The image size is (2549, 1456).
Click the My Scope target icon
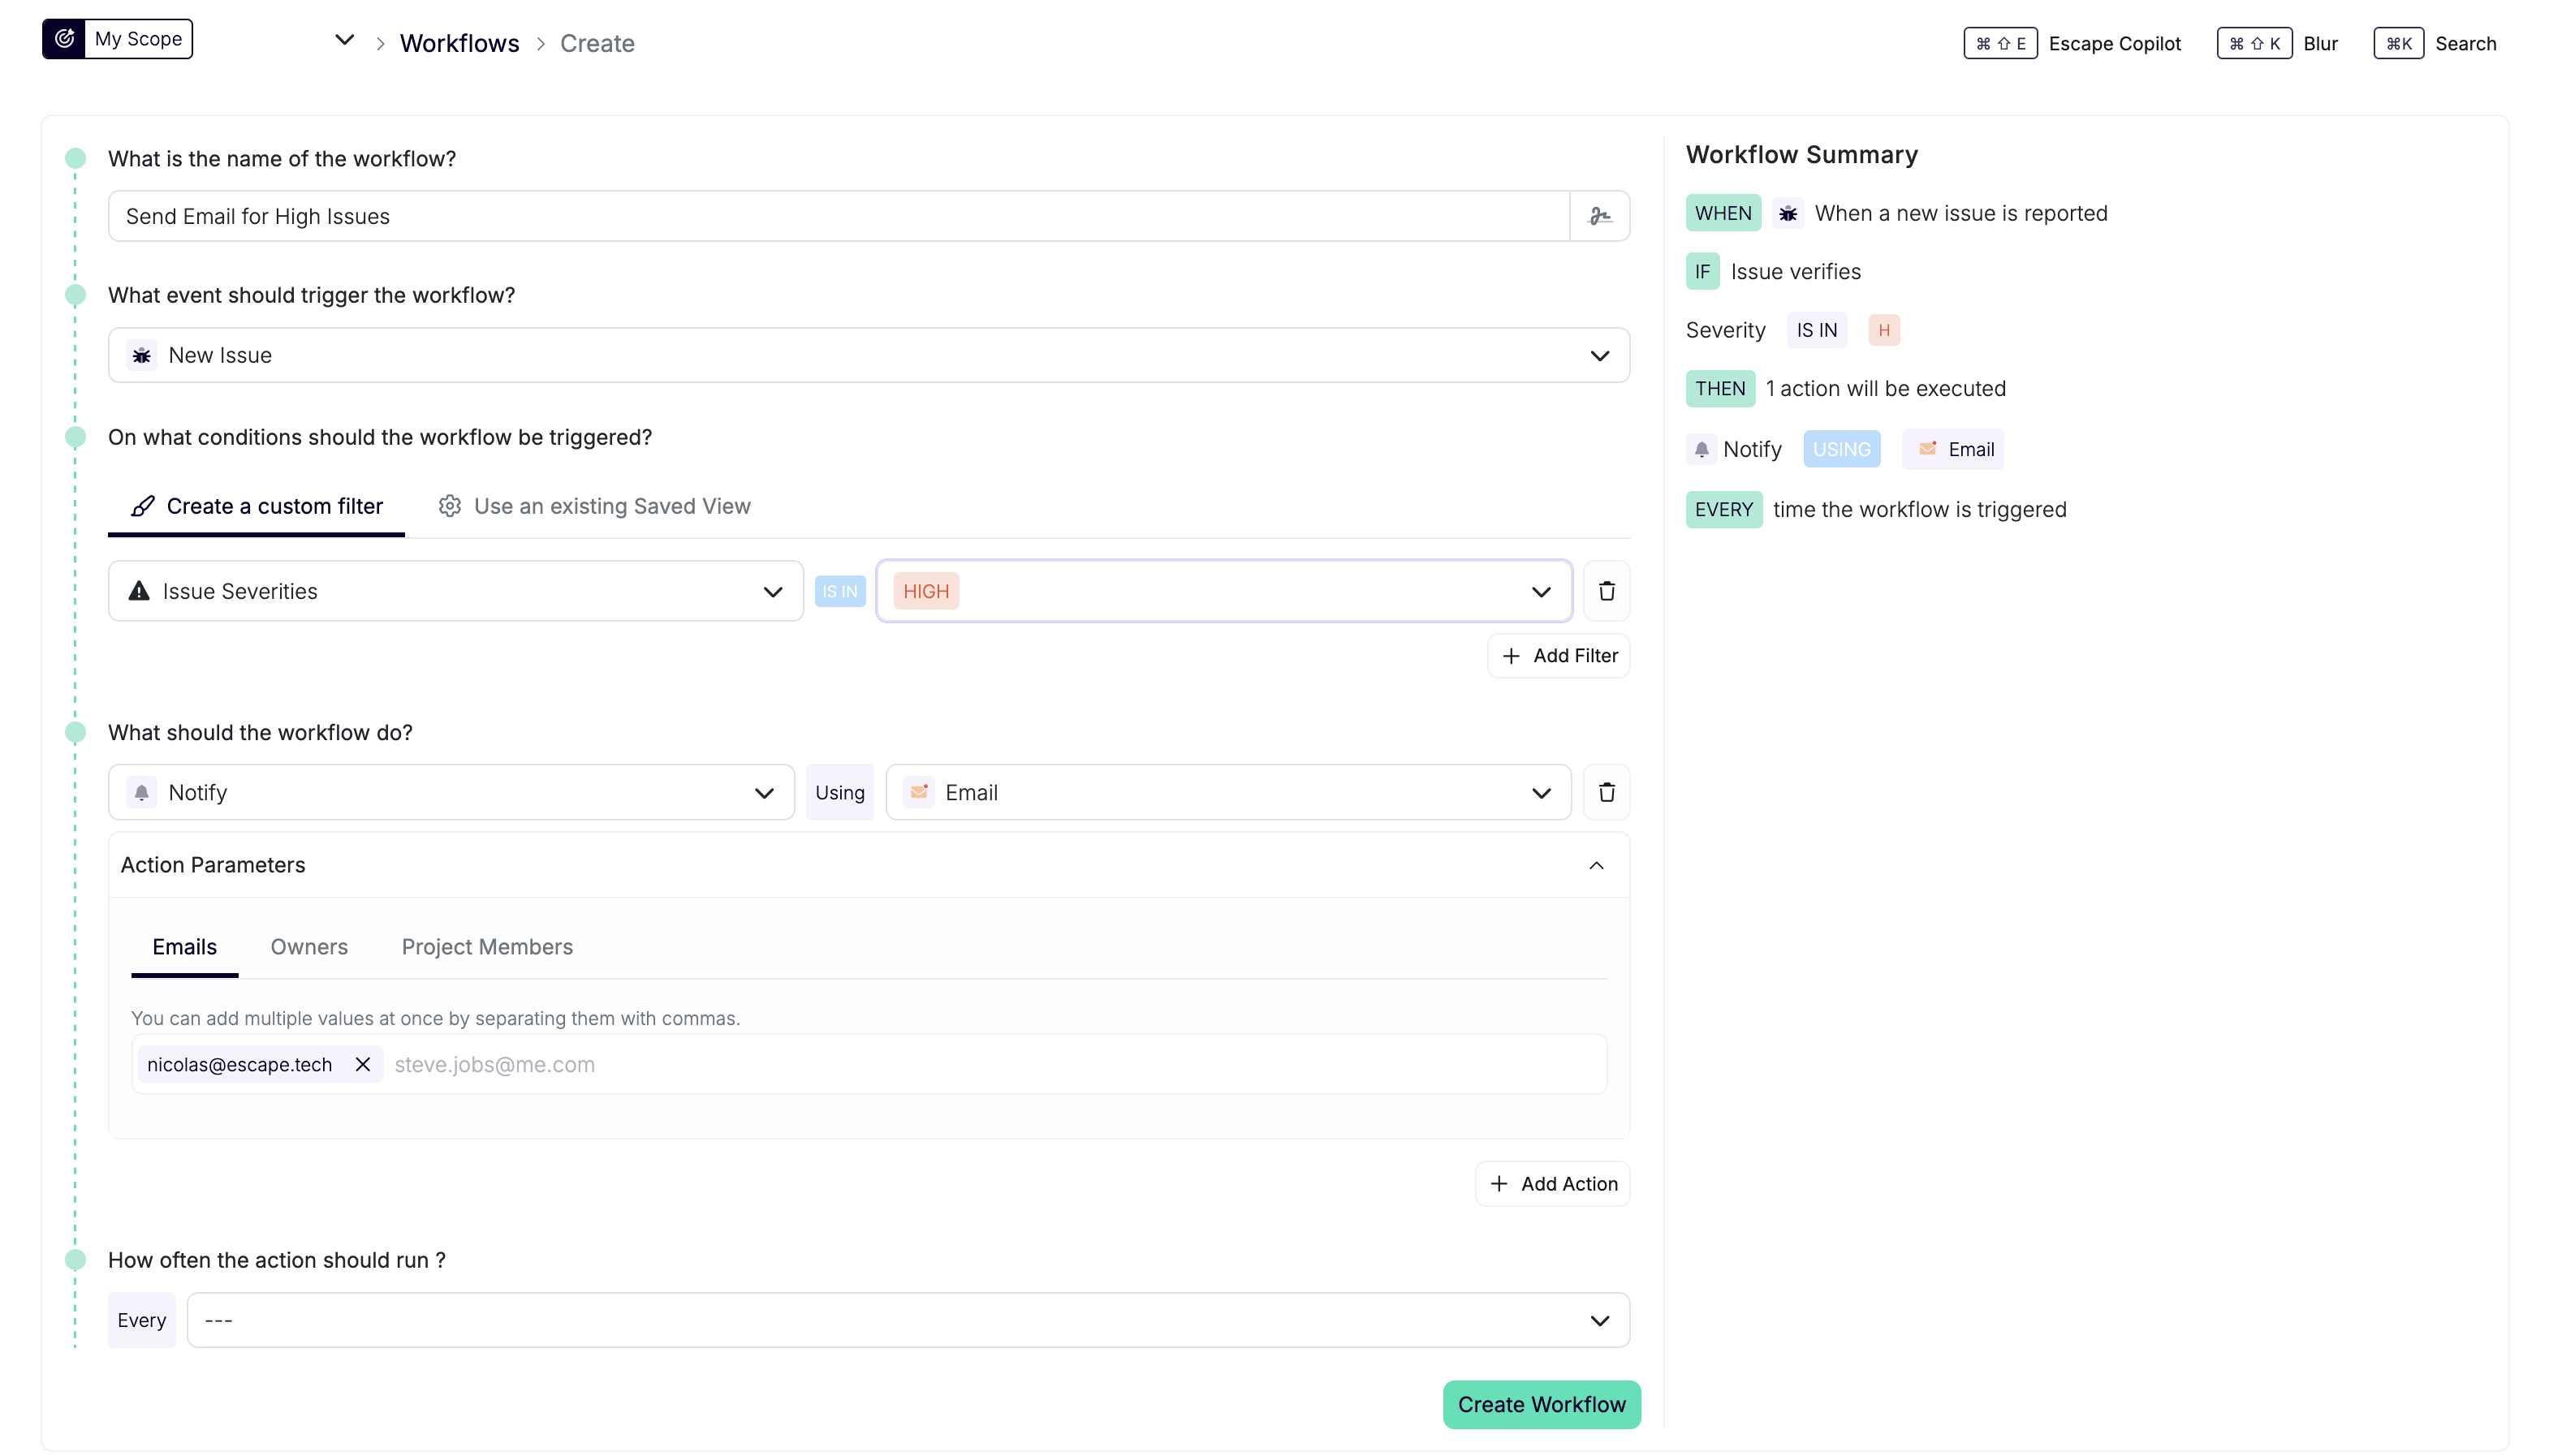click(65, 38)
